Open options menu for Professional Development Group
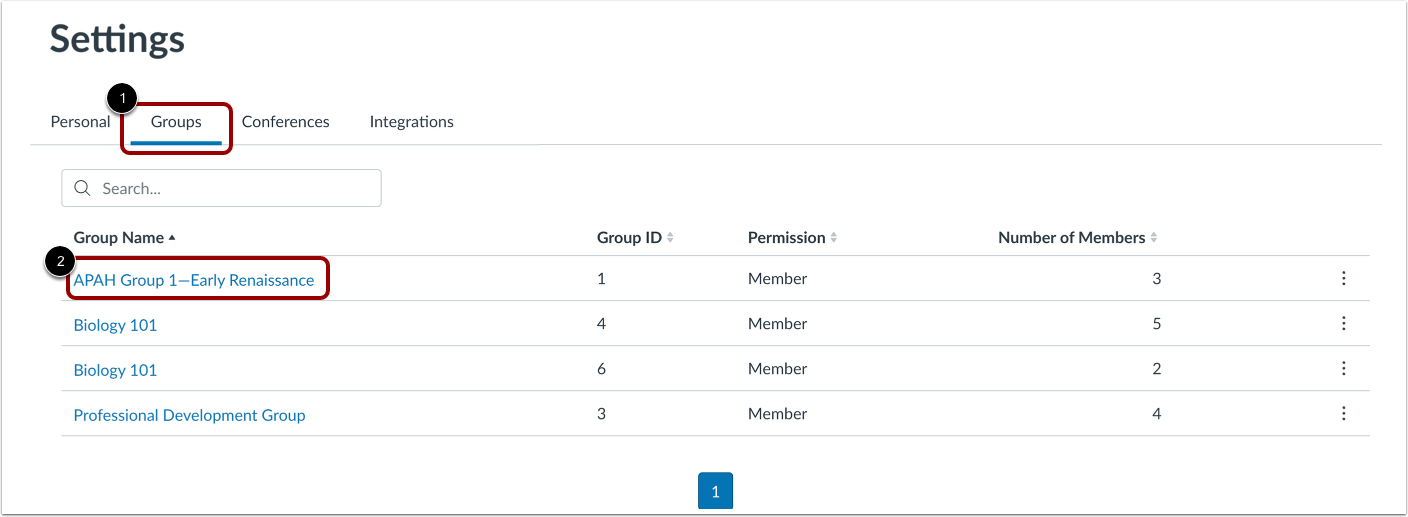Screen dimensions: 1408x517 pos(1344,414)
